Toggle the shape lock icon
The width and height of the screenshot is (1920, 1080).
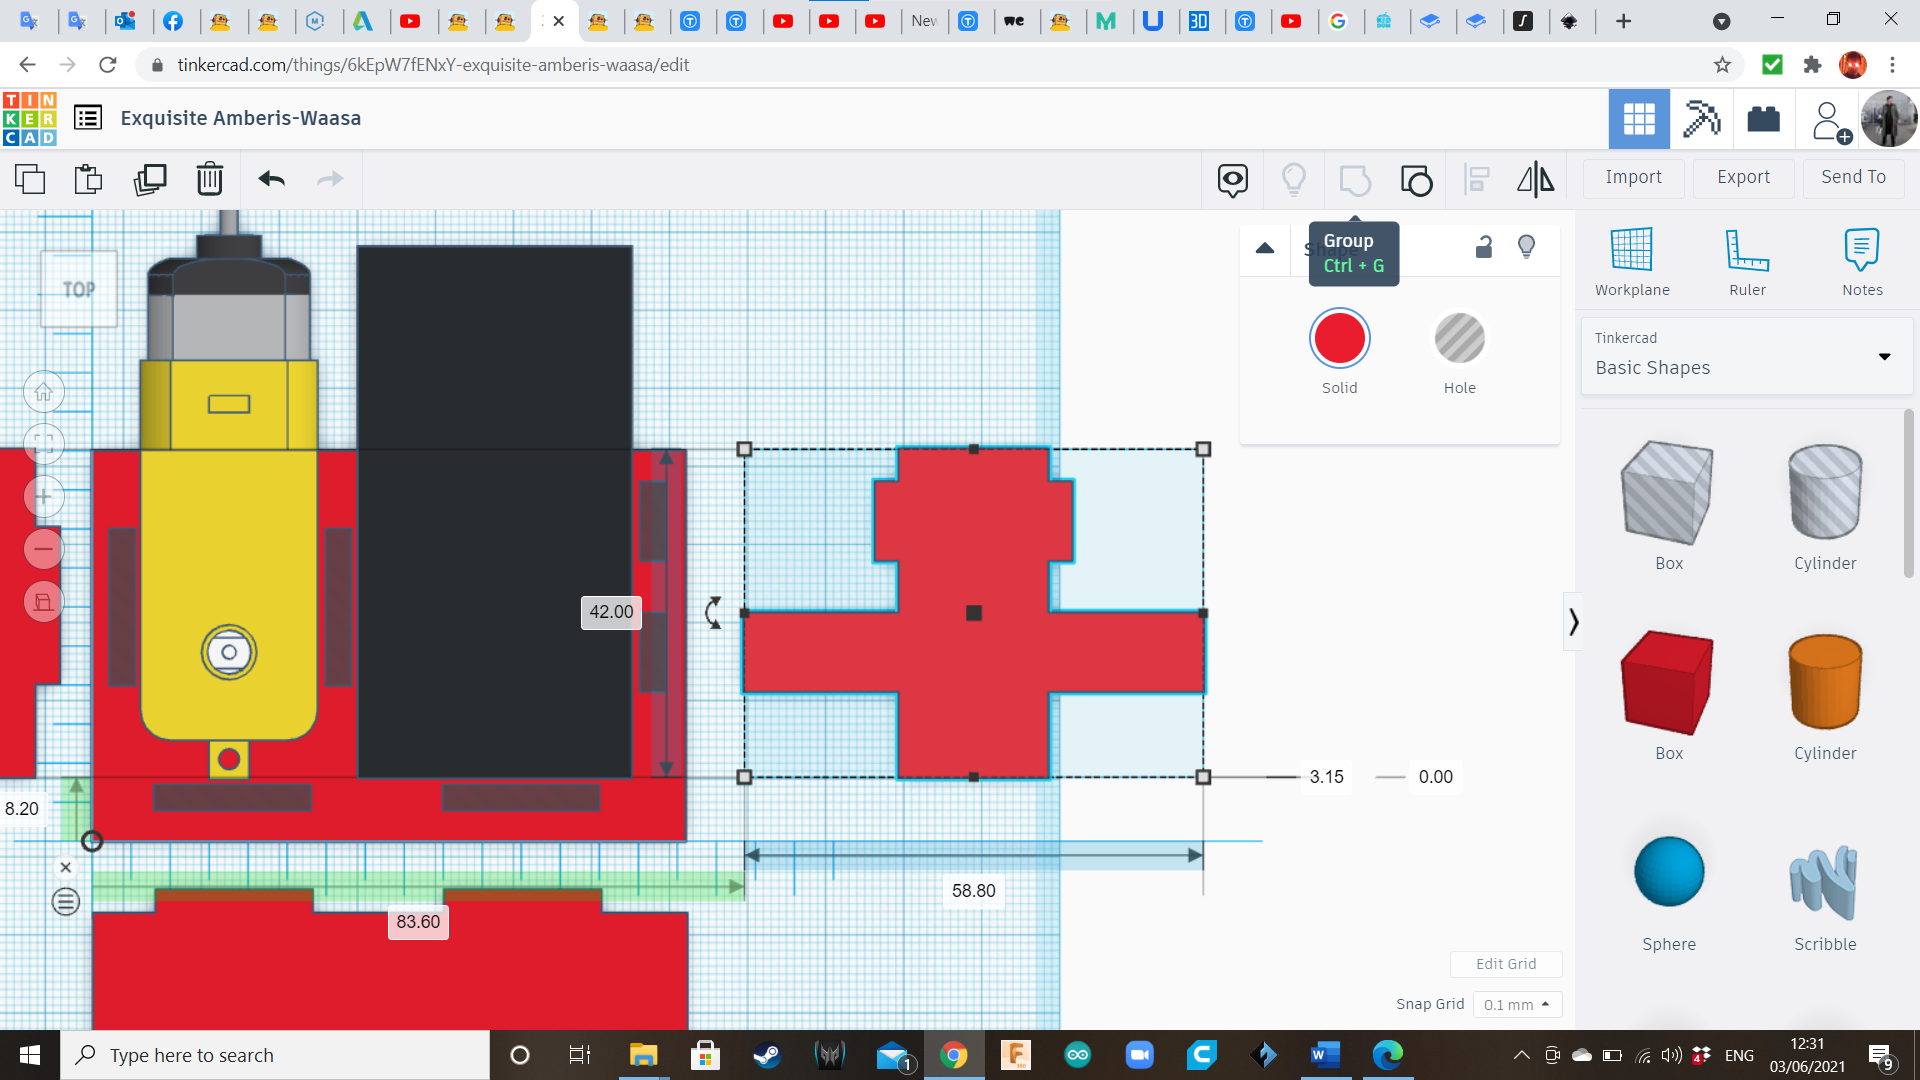[x=1484, y=247]
